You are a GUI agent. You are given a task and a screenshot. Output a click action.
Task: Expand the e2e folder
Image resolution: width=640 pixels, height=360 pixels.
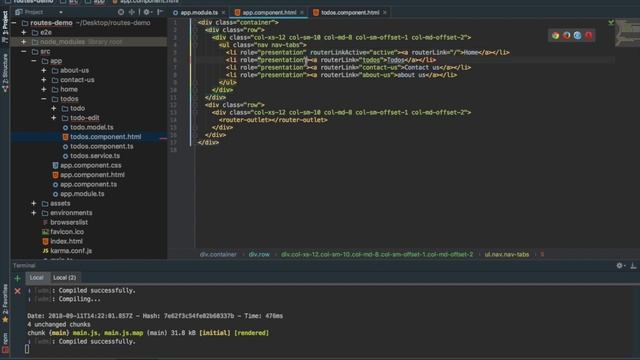coord(24,32)
